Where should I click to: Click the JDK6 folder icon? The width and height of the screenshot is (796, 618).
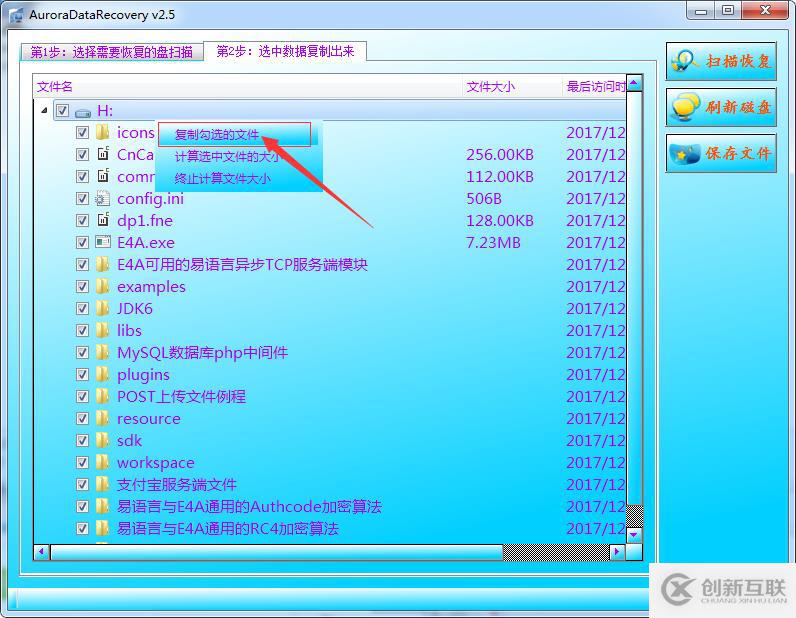(102, 308)
